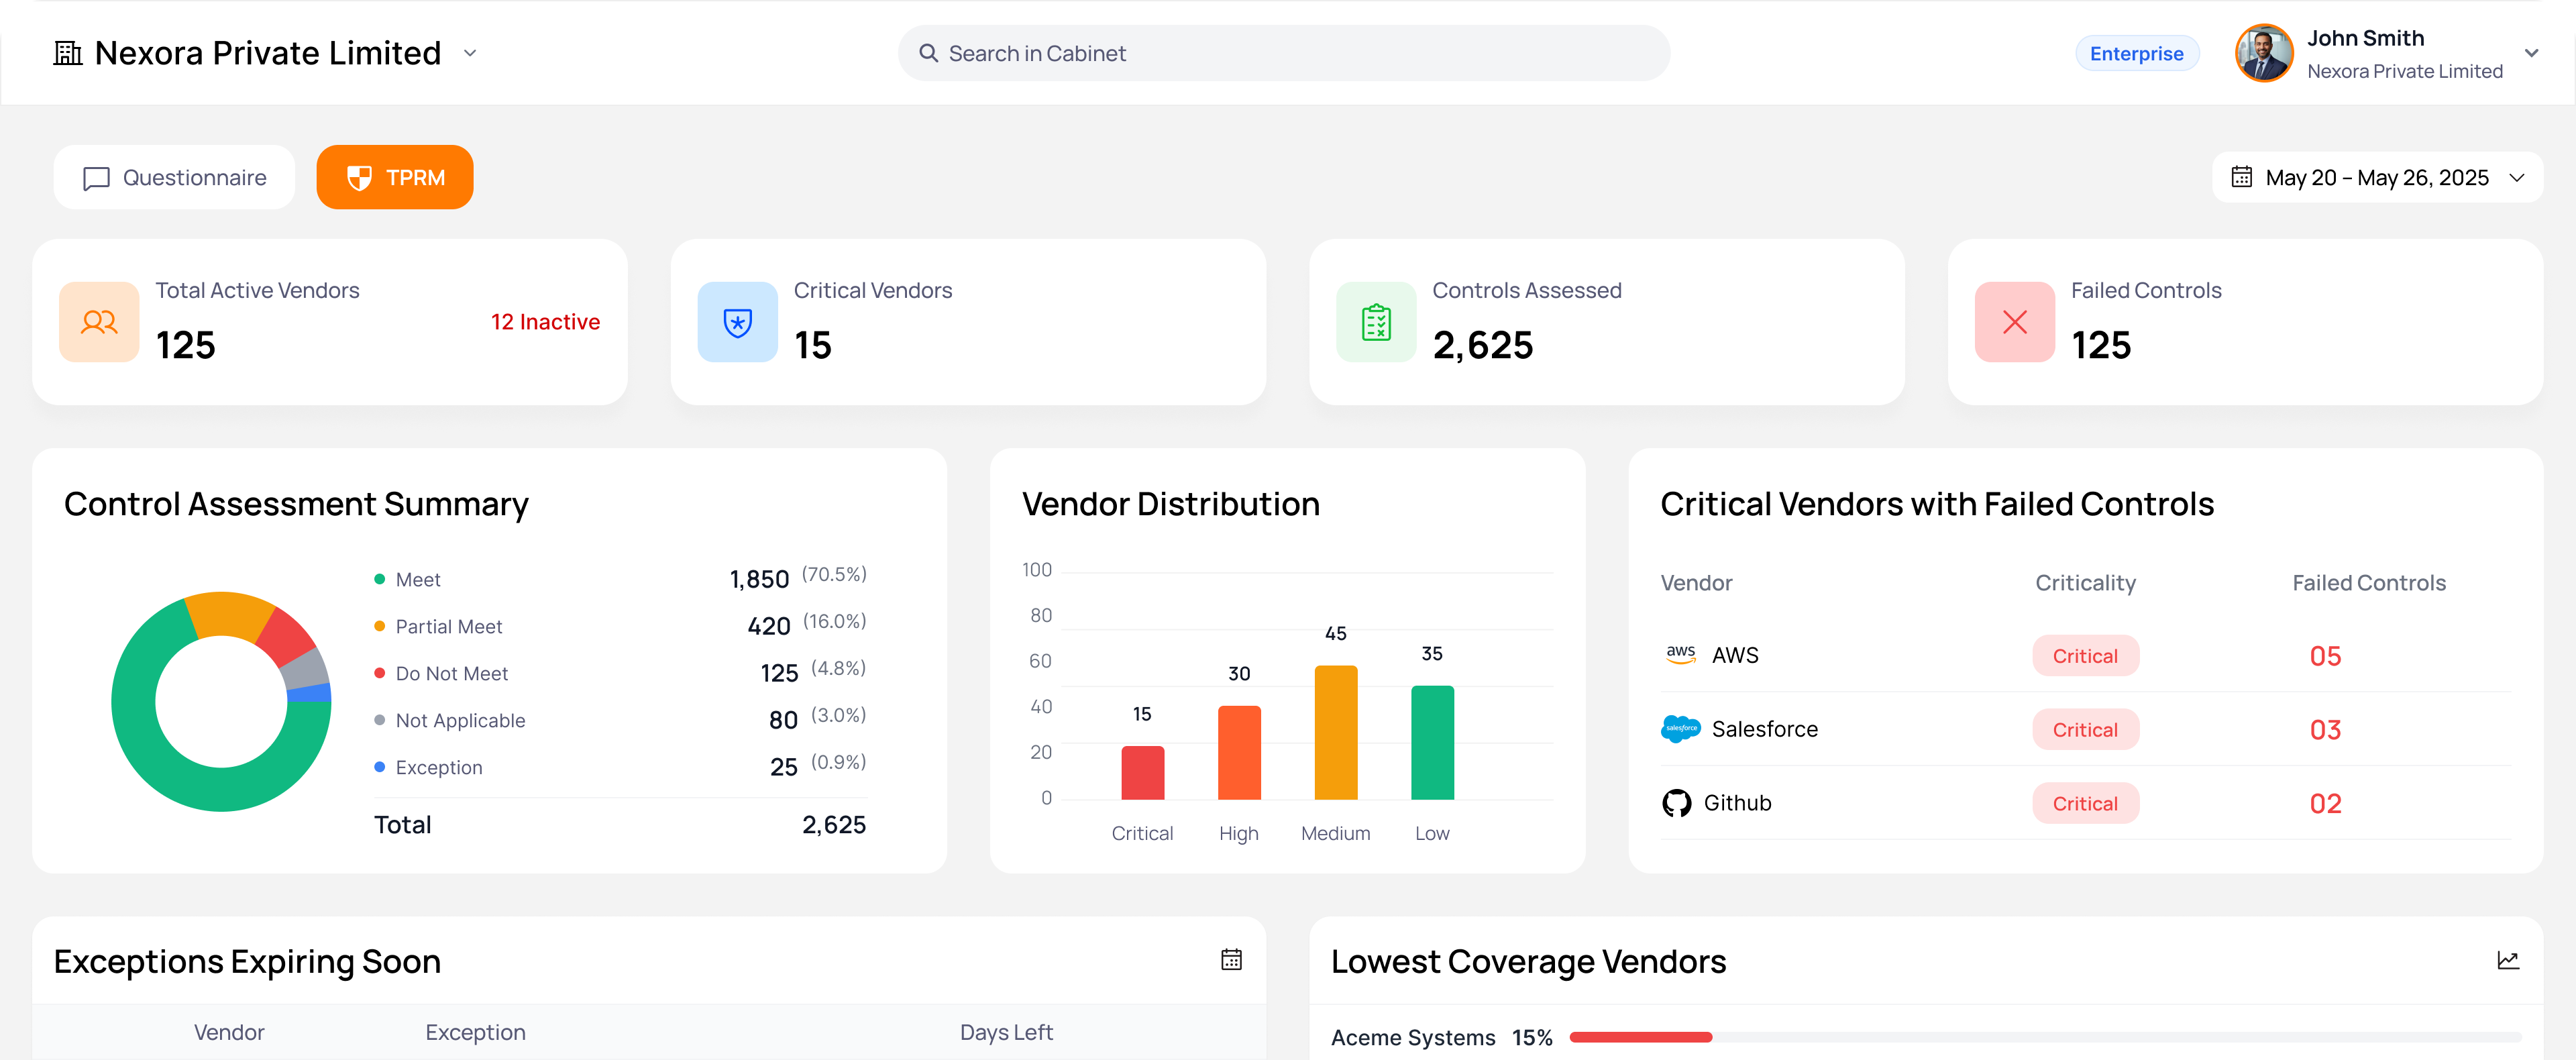Click the calendar icon in date range
The image size is (2576, 1060).
point(2241,177)
